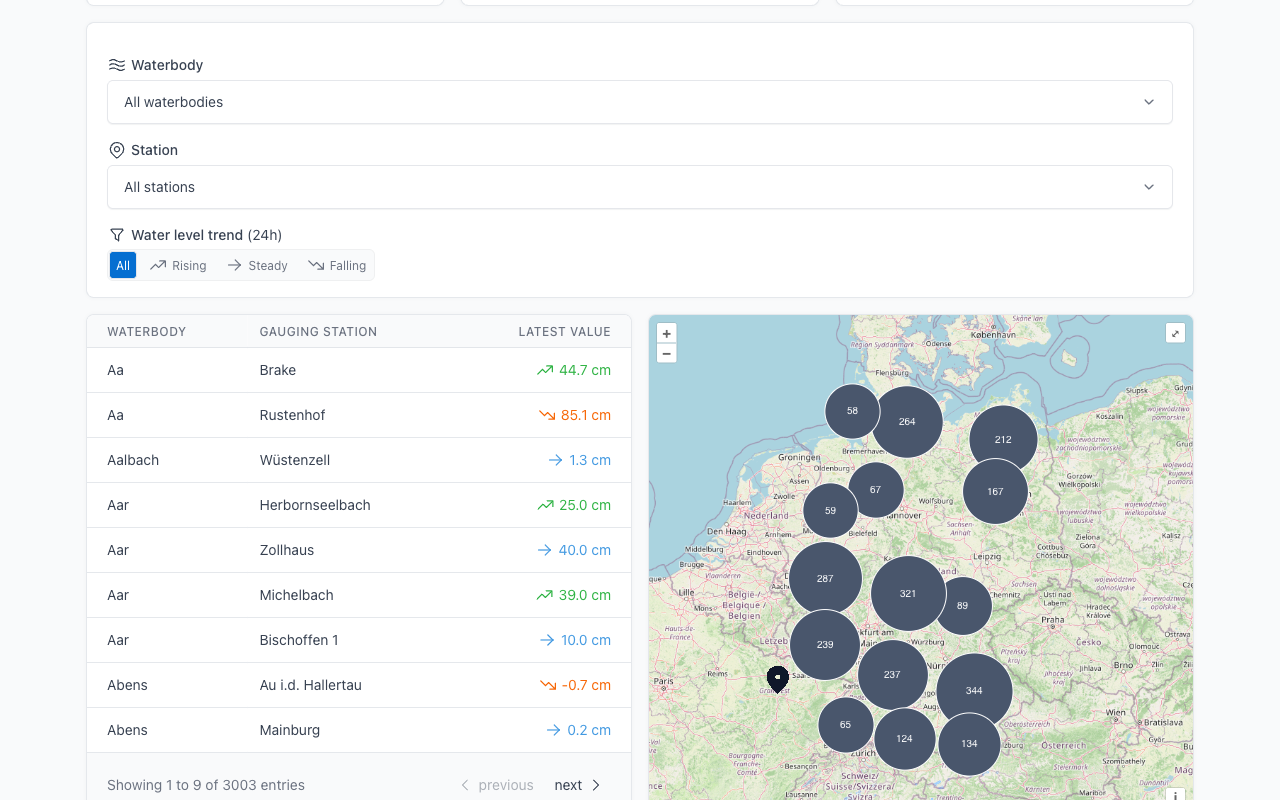Image resolution: width=1280 pixels, height=800 pixels.
Task: Click the 344 stations cluster
Action: tap(974, 691)
